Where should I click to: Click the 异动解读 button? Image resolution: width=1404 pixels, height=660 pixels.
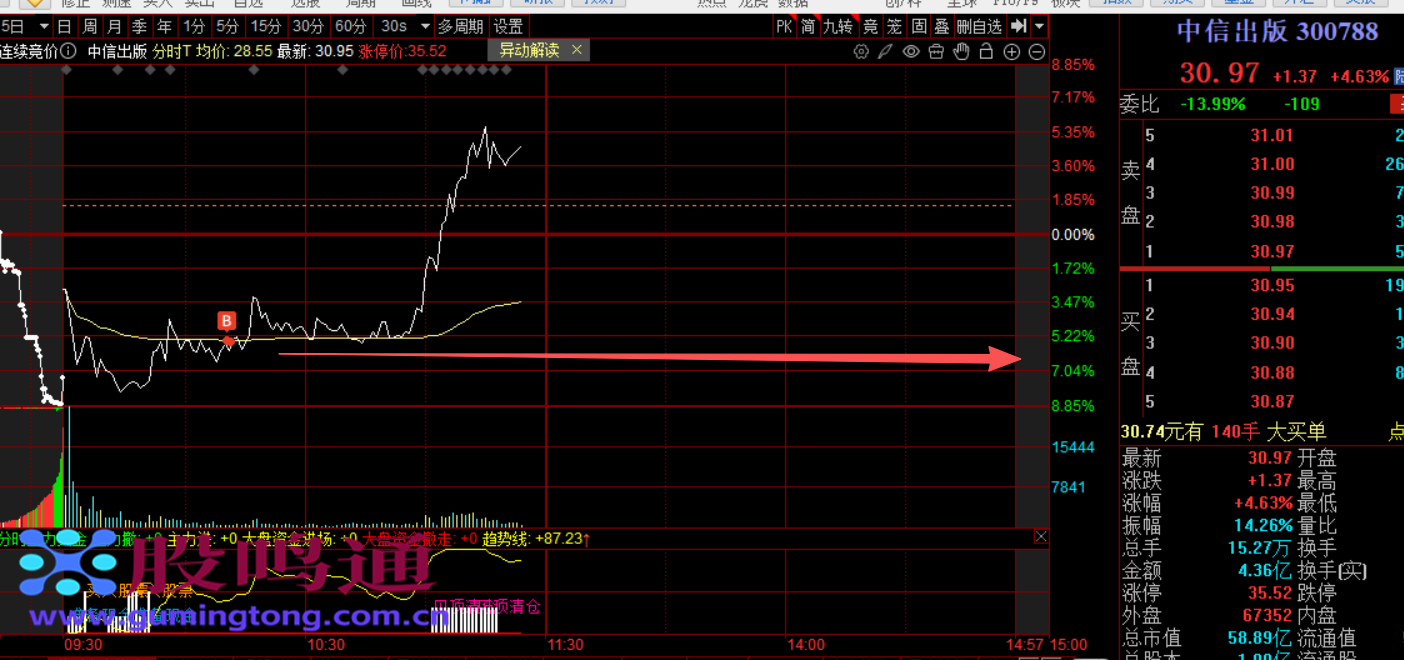click(x=529, y=50)
